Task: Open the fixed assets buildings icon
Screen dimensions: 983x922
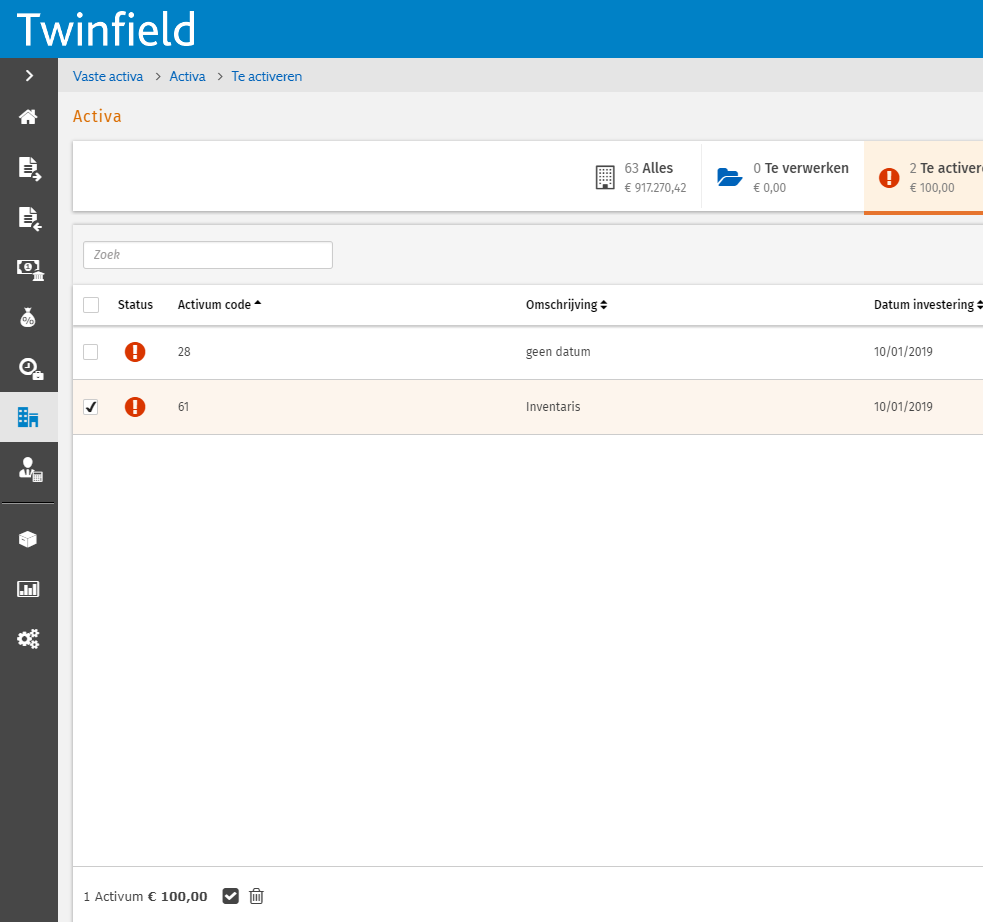Action: click(28, 418)
